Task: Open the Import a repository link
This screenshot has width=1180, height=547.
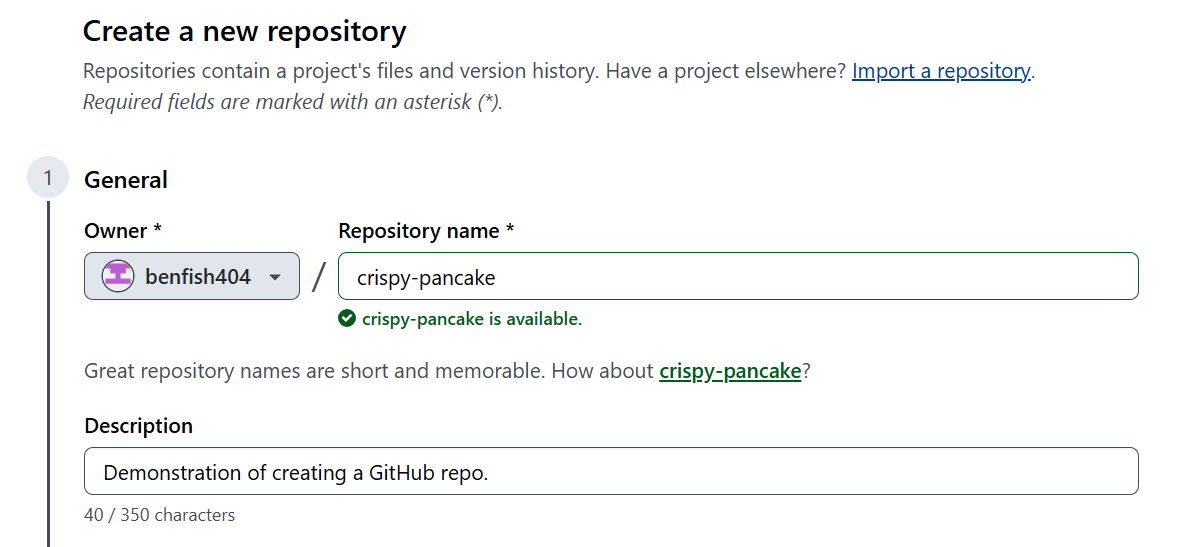Action: [941, 71]
